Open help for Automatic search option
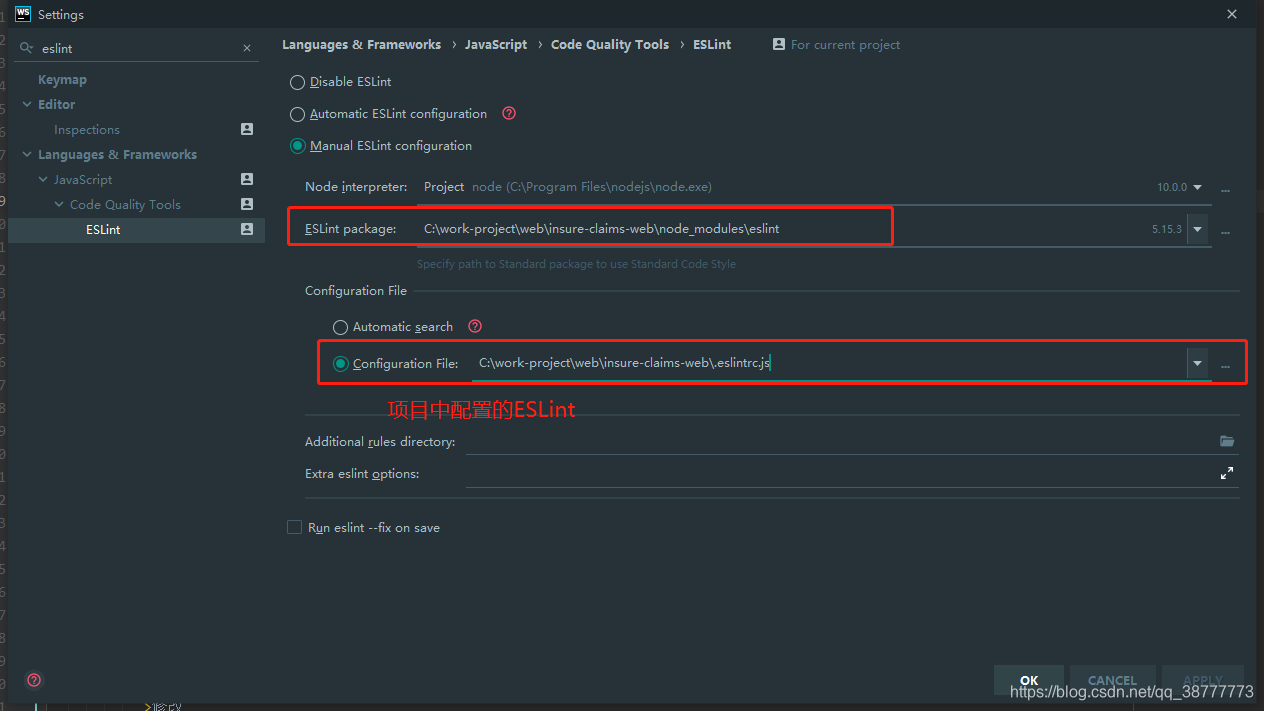 coord(475,326)
